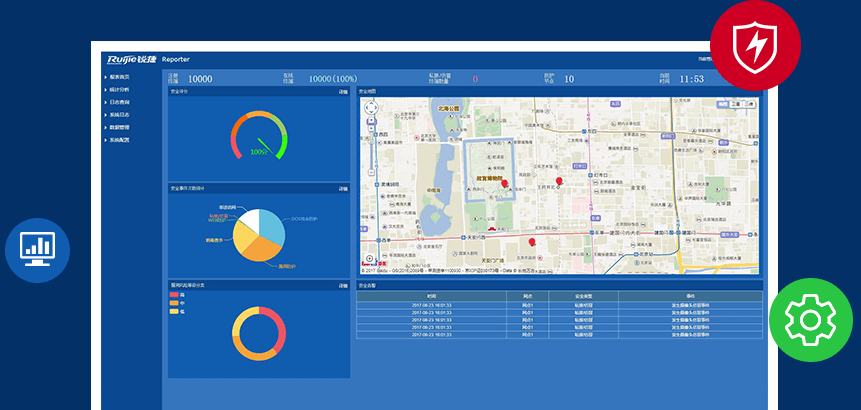Switch map to 卫星 view
Viewport: 861px width, 410px height.
(736, 104)
